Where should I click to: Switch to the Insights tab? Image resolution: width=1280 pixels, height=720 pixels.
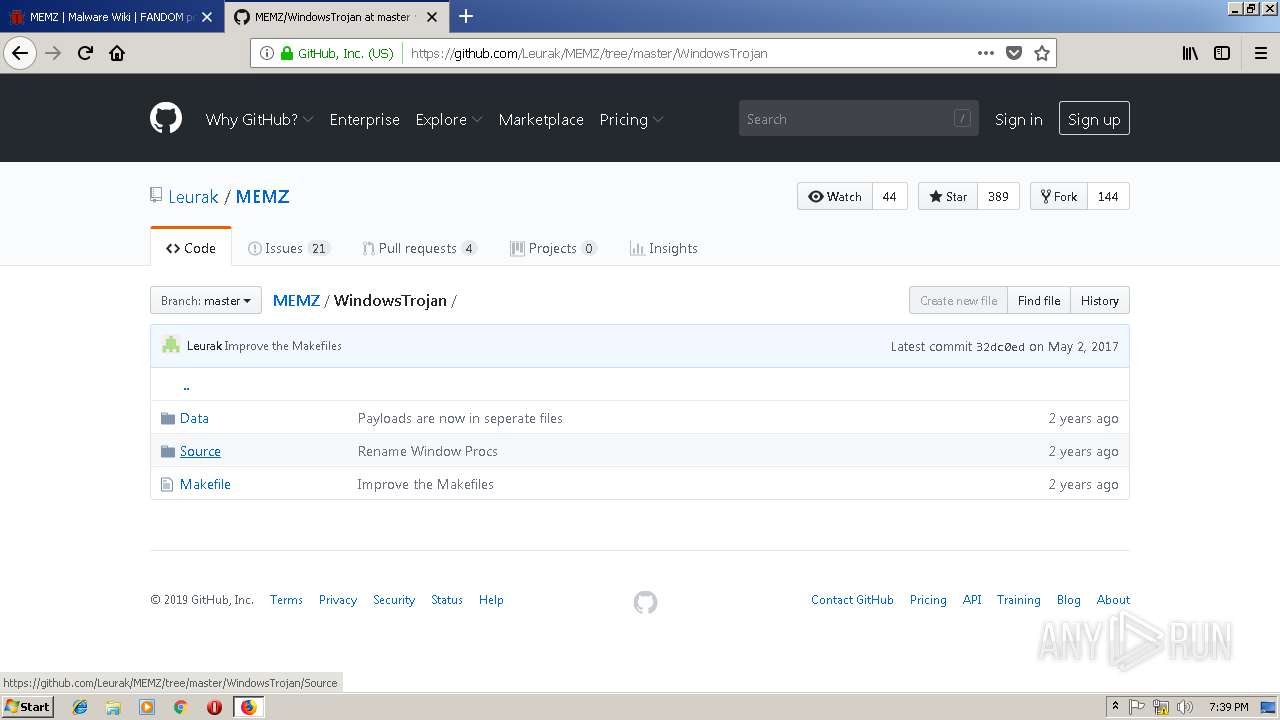663,248
